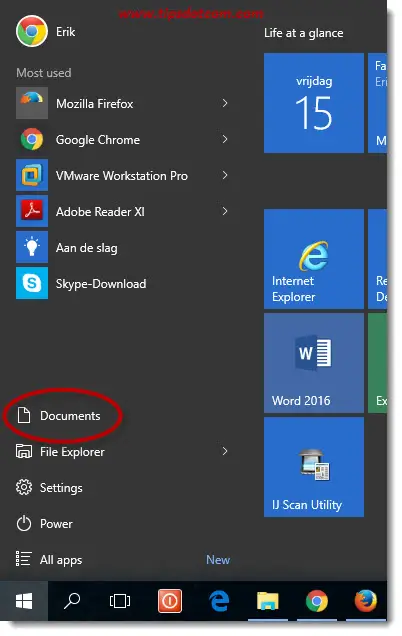Expand VMware Workstation Pro jump list arrow
The width and height of the screenshot is (402, 636).
225,175
